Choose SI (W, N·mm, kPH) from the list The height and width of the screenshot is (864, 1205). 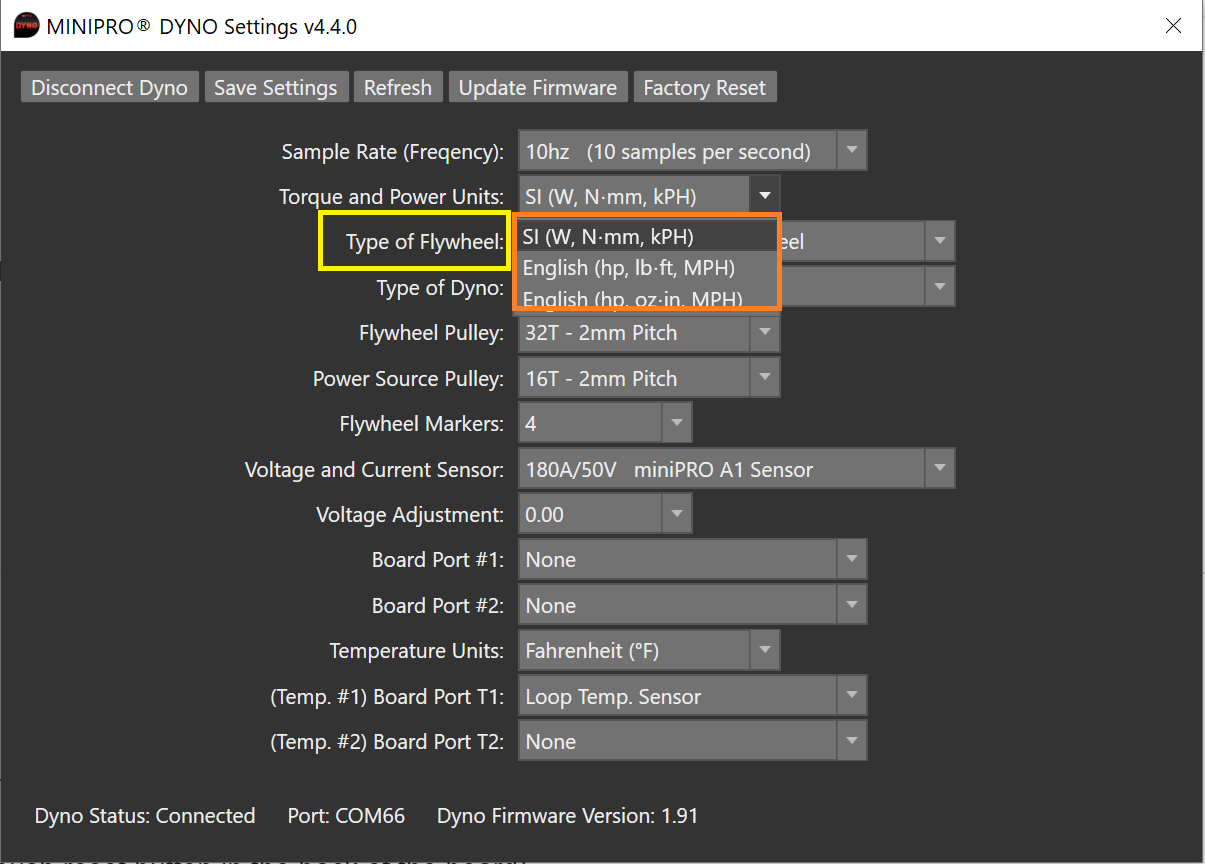pyautogui.click(x=647, y=236)
